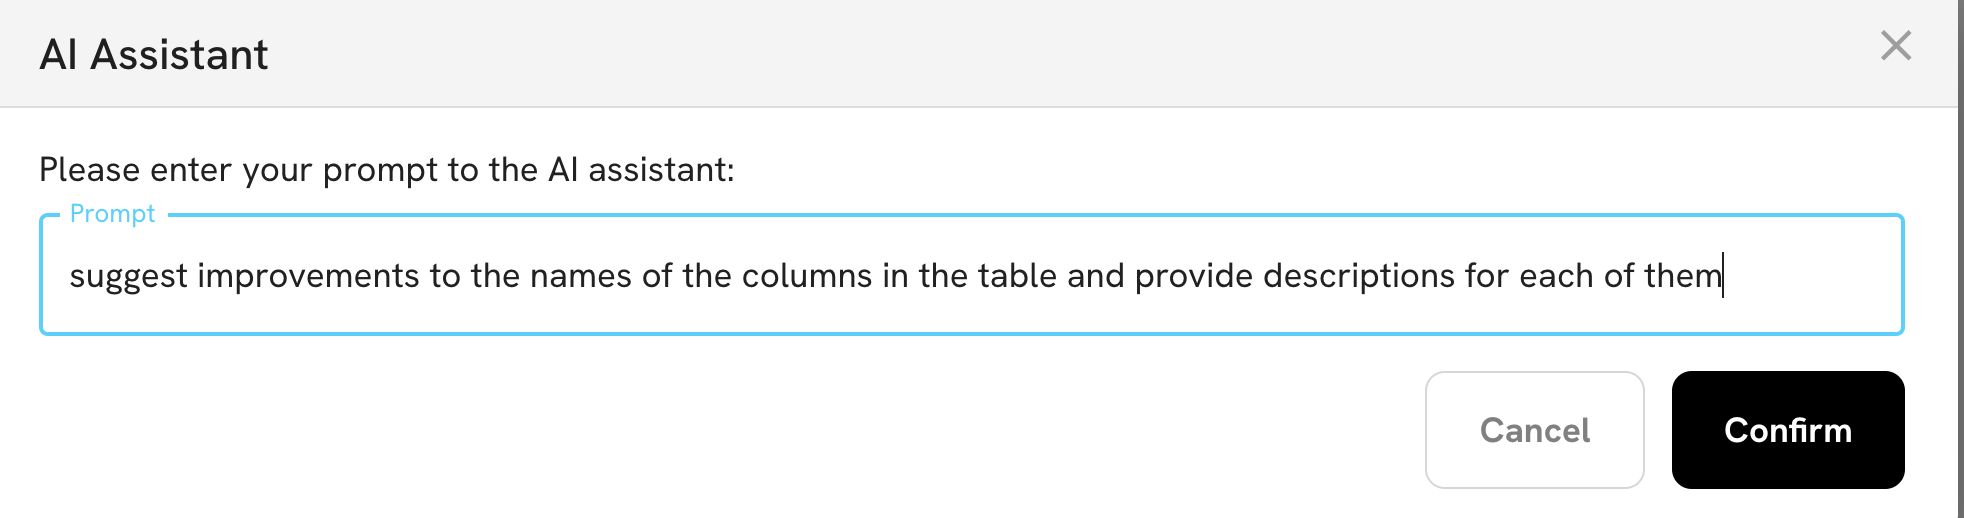
Task: Place cursor on the word "improvements"
Action: click(x=308, y=276)
